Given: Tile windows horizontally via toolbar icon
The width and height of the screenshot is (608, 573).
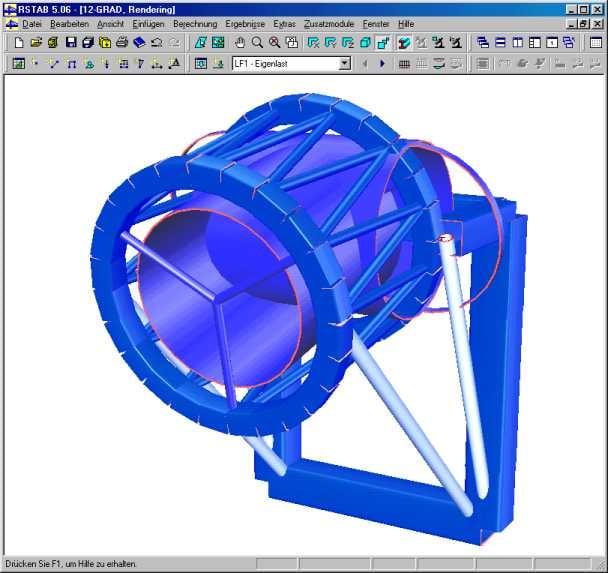Looking at the screenshot, I should [500, 42].
